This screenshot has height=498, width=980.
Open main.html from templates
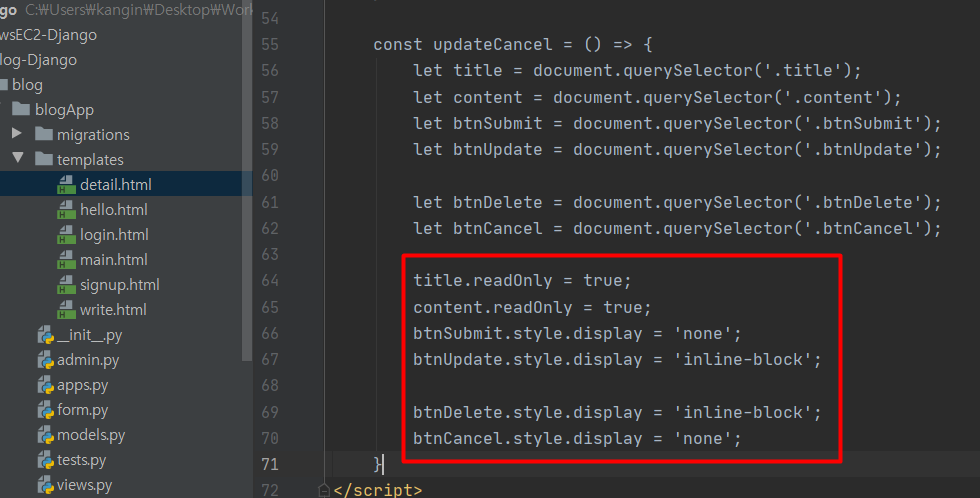(x=114, y=259)
